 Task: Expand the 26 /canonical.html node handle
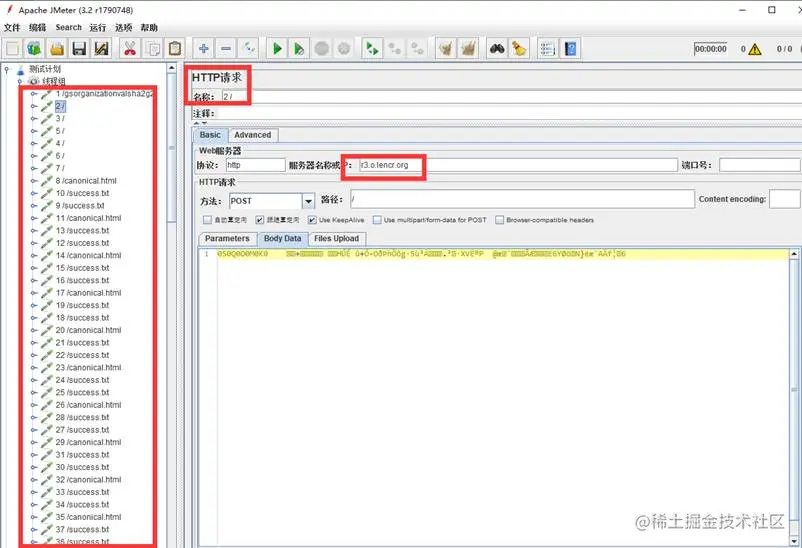click(34, 405)
